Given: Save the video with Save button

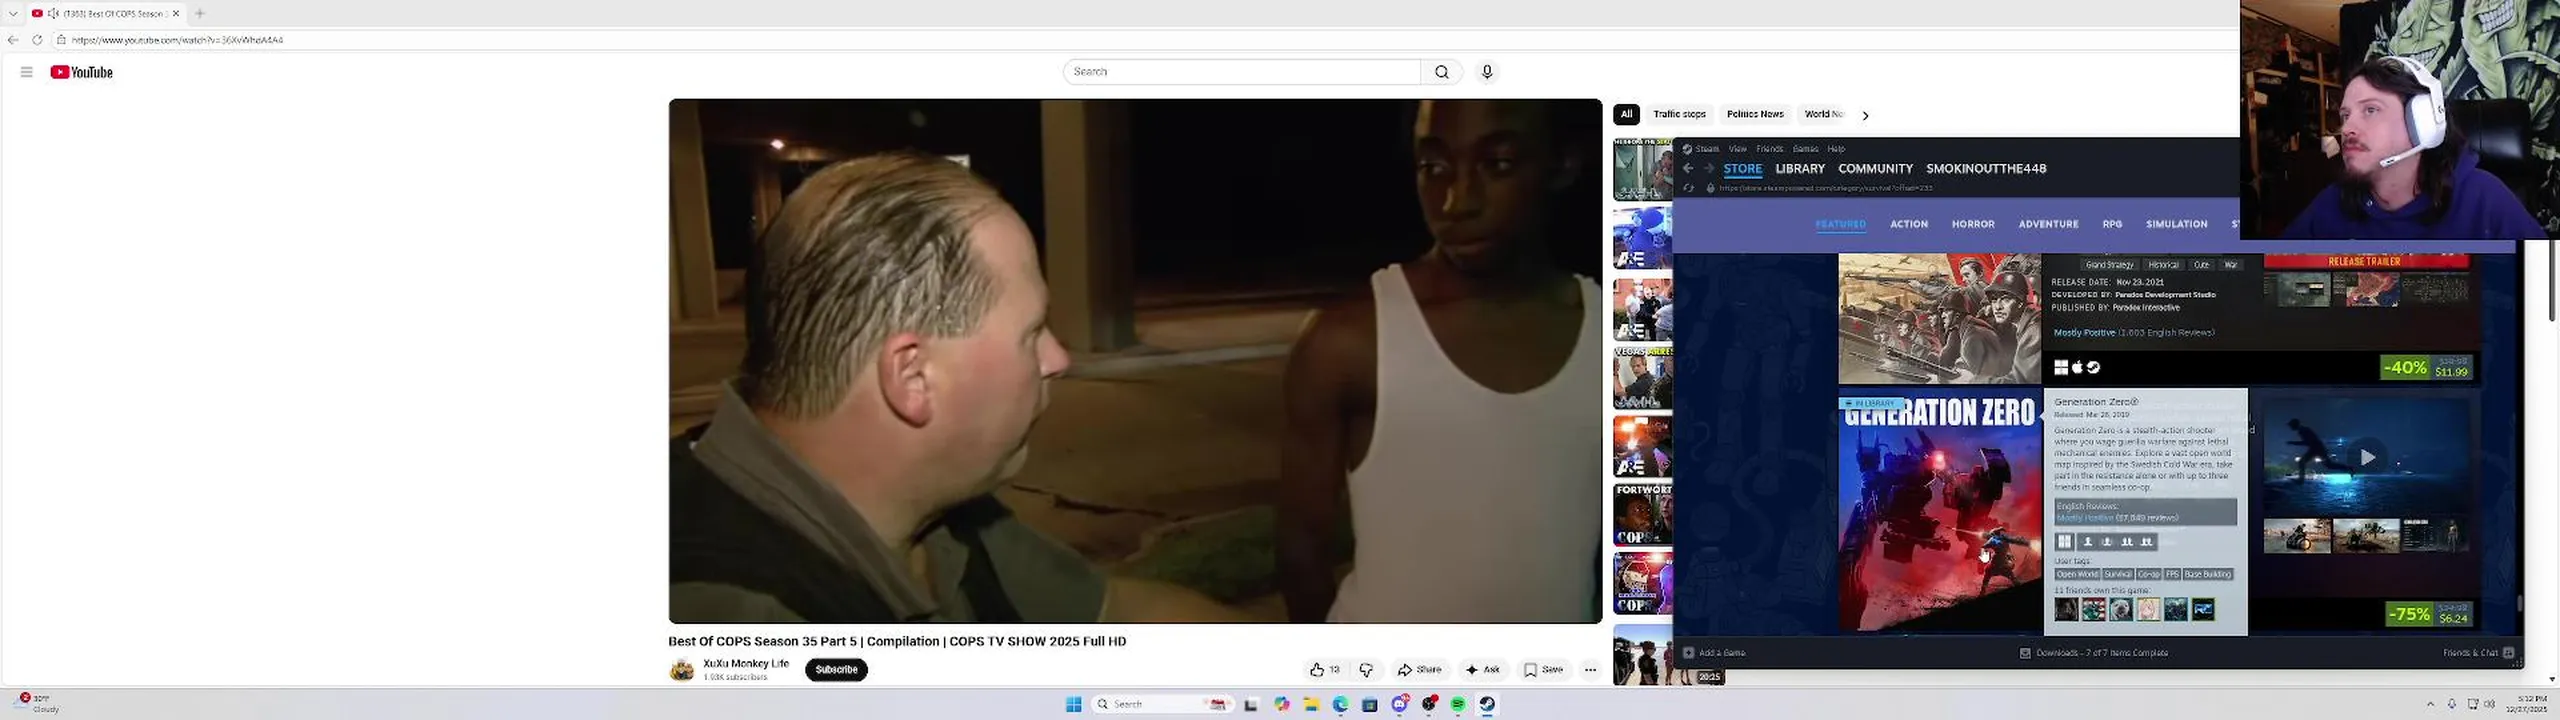Looking at the screenshot, I should pyautogui.click(x=1544, y=670).
